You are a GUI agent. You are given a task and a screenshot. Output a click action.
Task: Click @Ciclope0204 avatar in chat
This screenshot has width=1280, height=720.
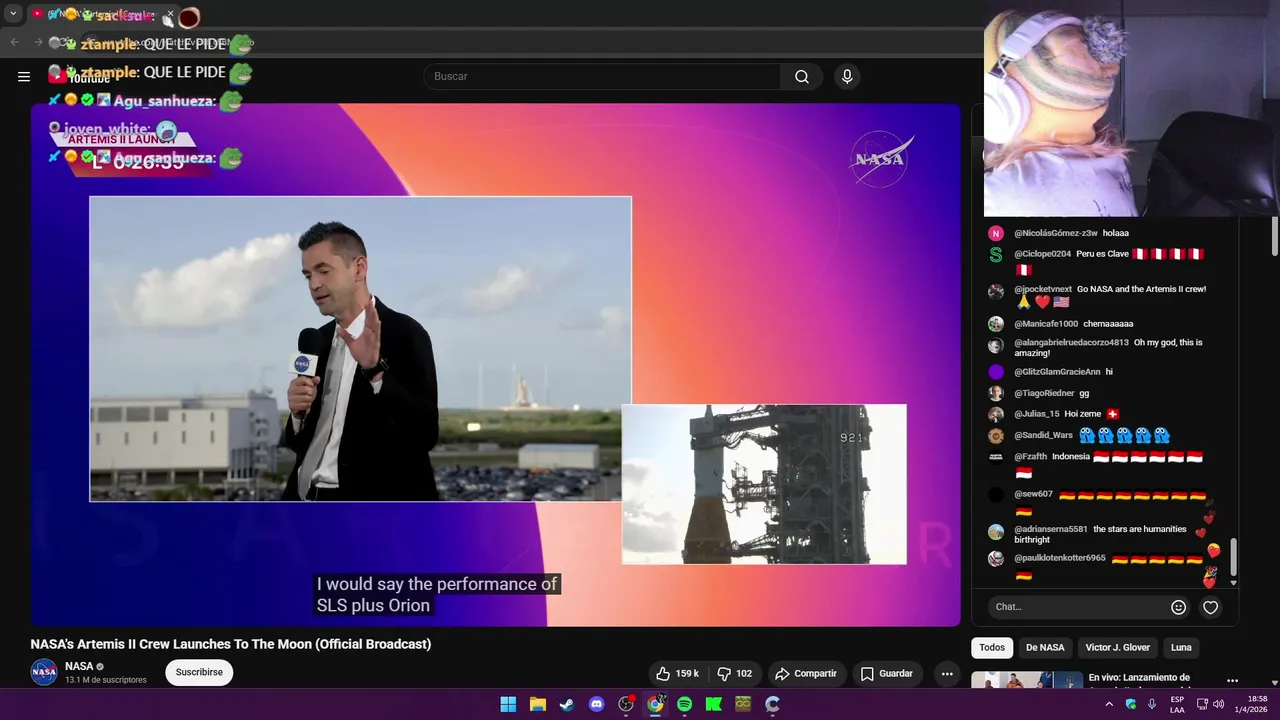point(996,254)
